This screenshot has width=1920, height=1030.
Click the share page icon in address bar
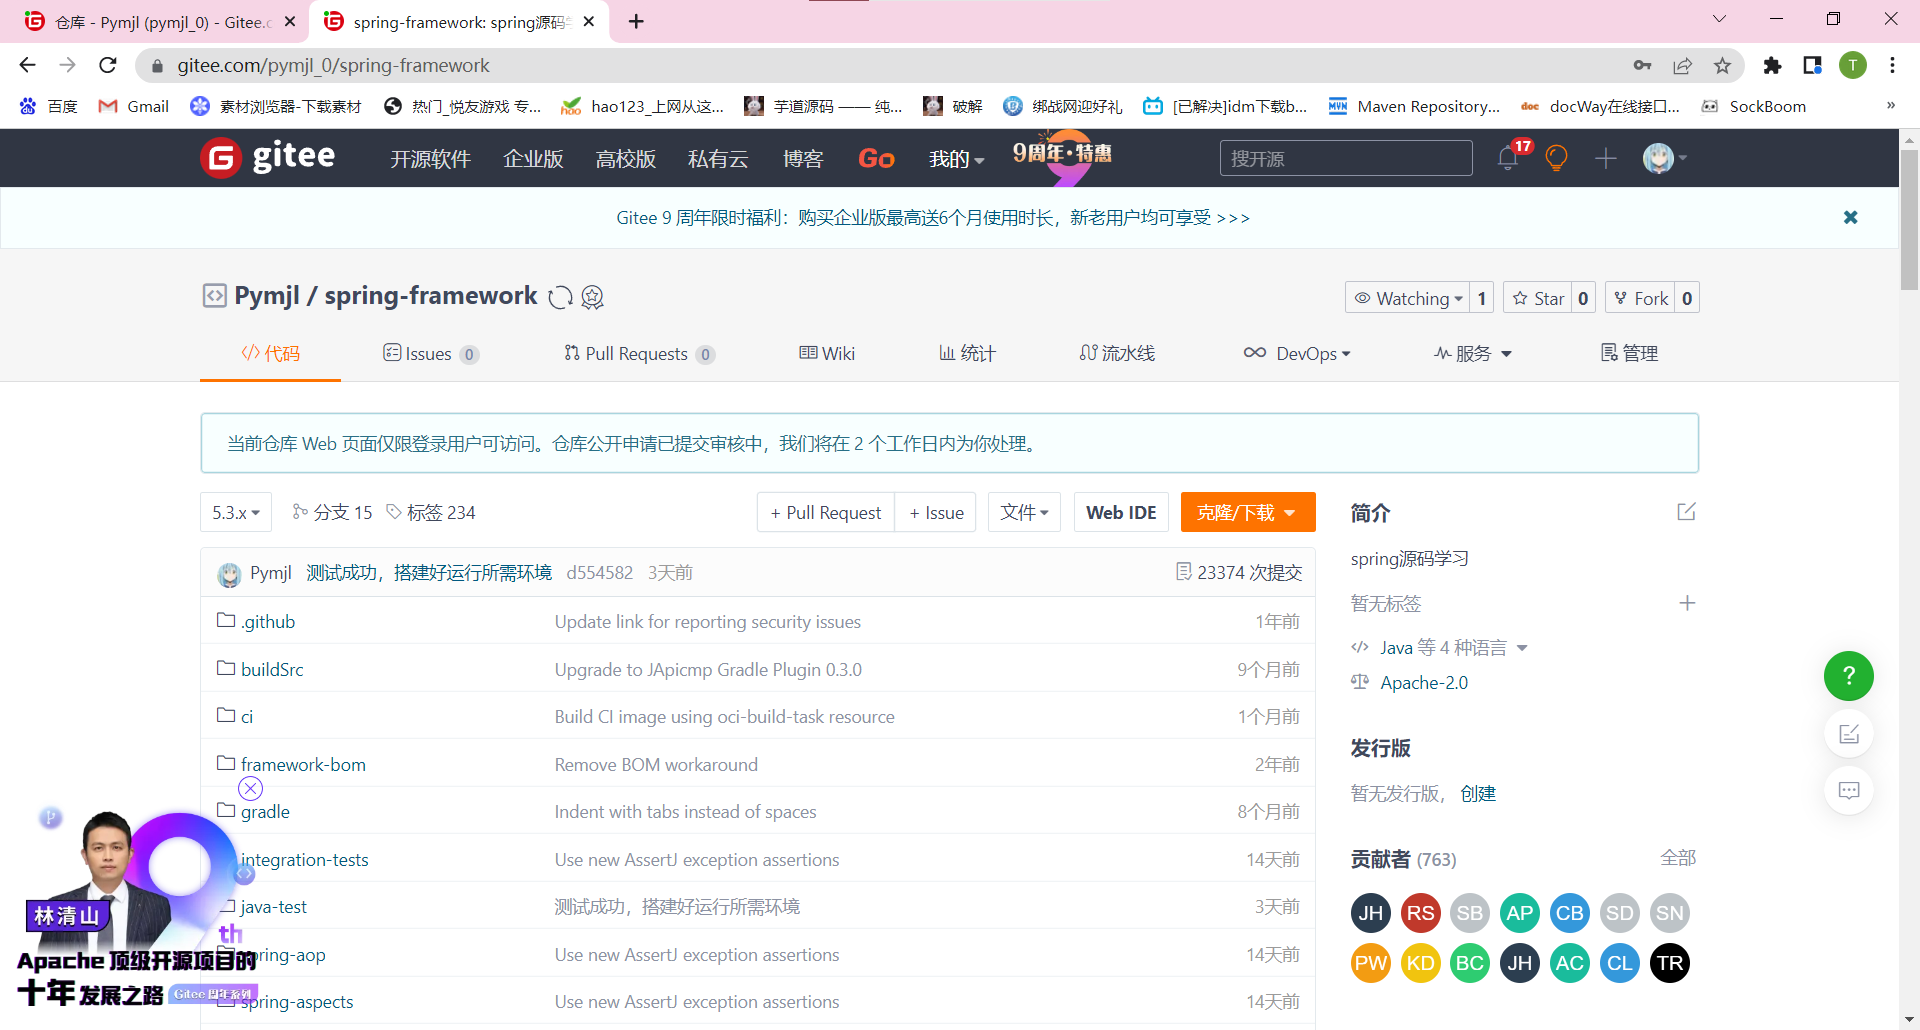click(x=1682, y=65)
